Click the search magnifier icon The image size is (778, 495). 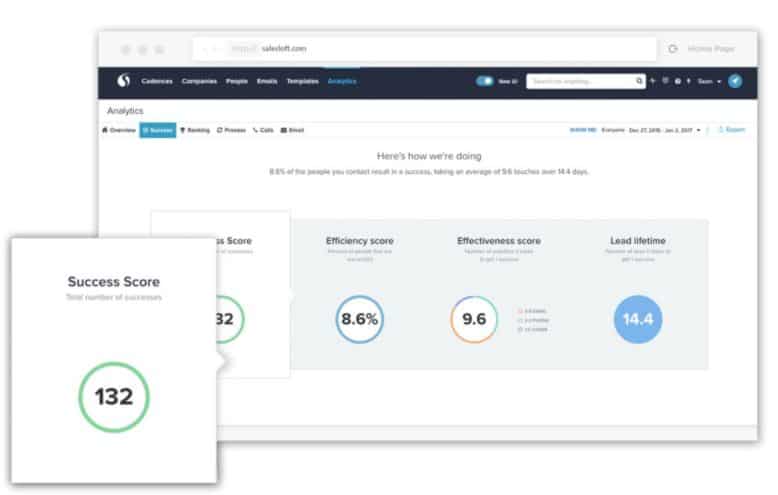[640, 81]
